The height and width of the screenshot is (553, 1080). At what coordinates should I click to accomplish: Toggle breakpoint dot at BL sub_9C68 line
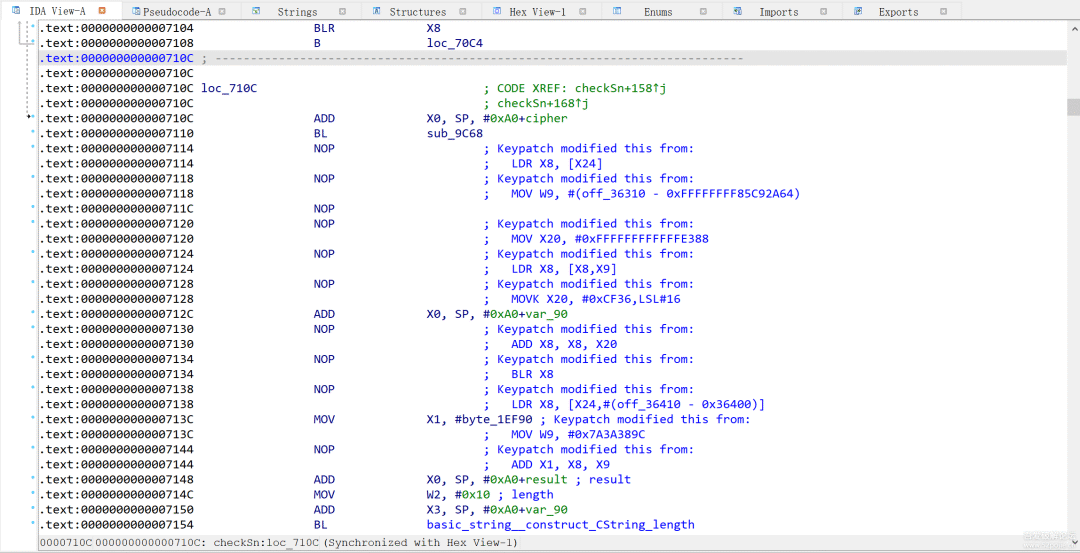click(x=33, y=133)
